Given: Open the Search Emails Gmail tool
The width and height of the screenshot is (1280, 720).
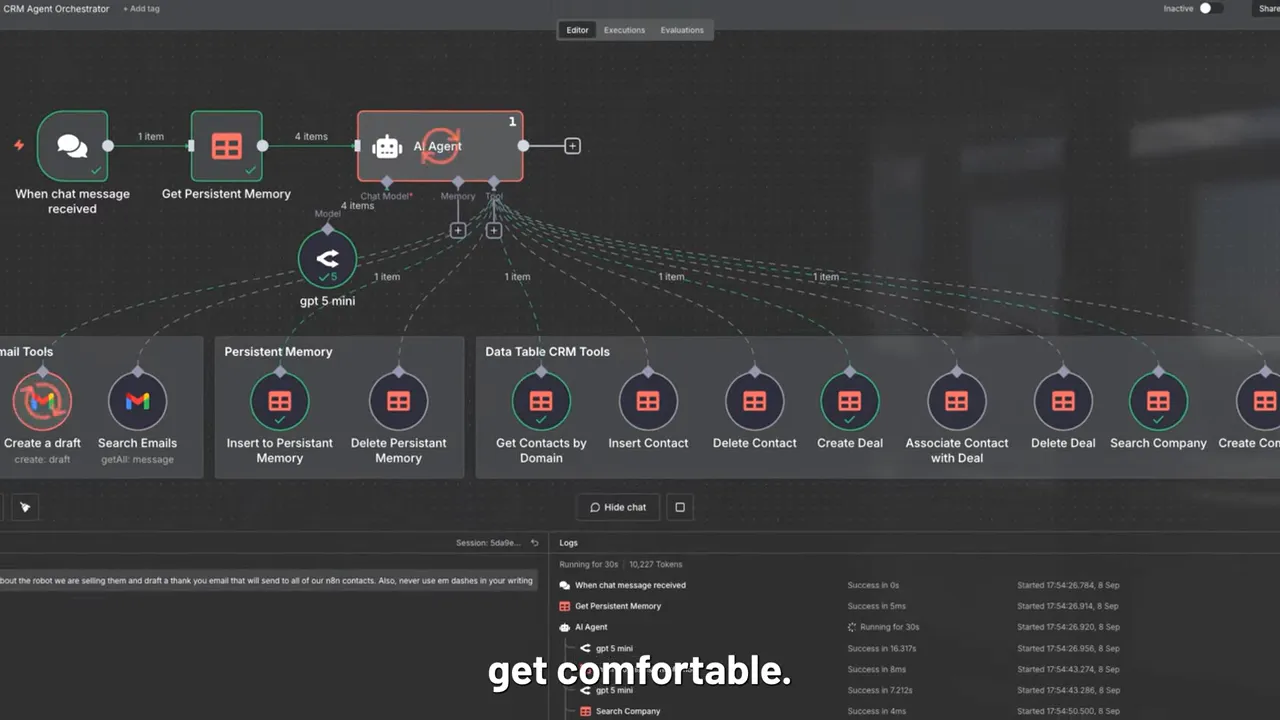Looking at the screenshot, I should click(x=137, y=400).
